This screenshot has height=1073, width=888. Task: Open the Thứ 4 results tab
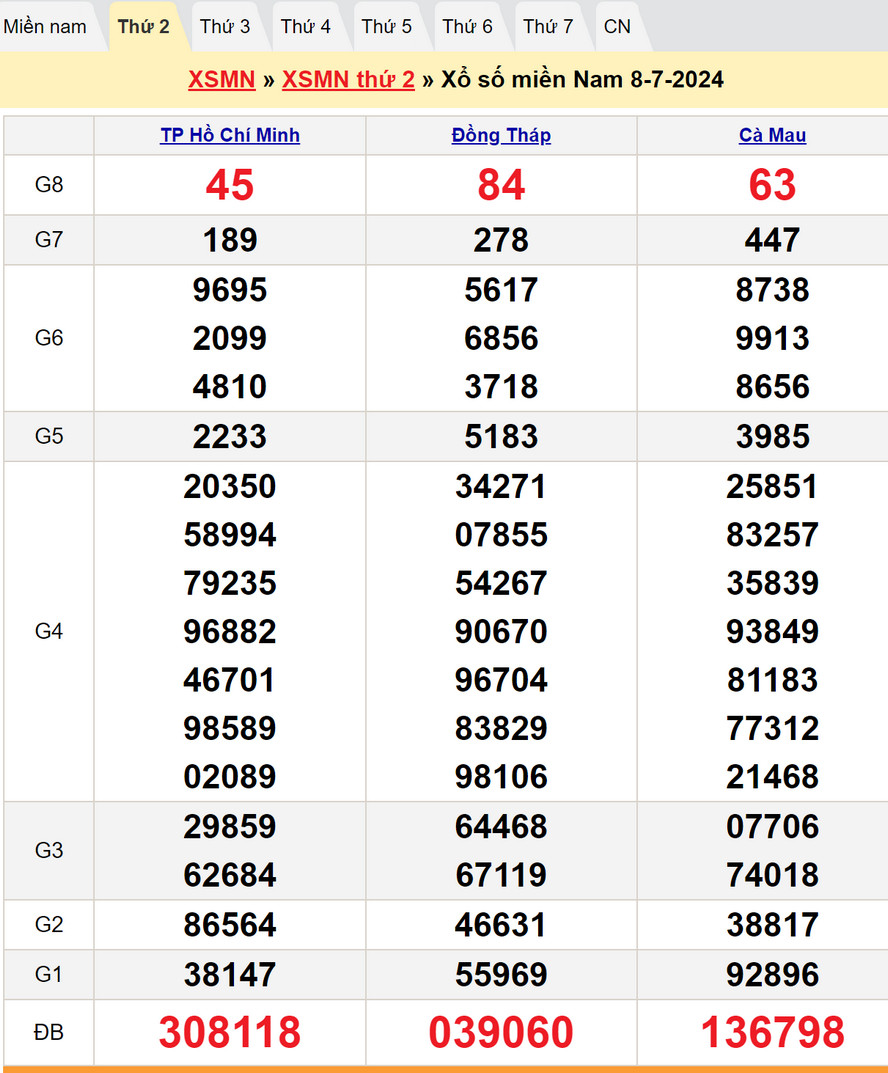(x=306, y=27)
